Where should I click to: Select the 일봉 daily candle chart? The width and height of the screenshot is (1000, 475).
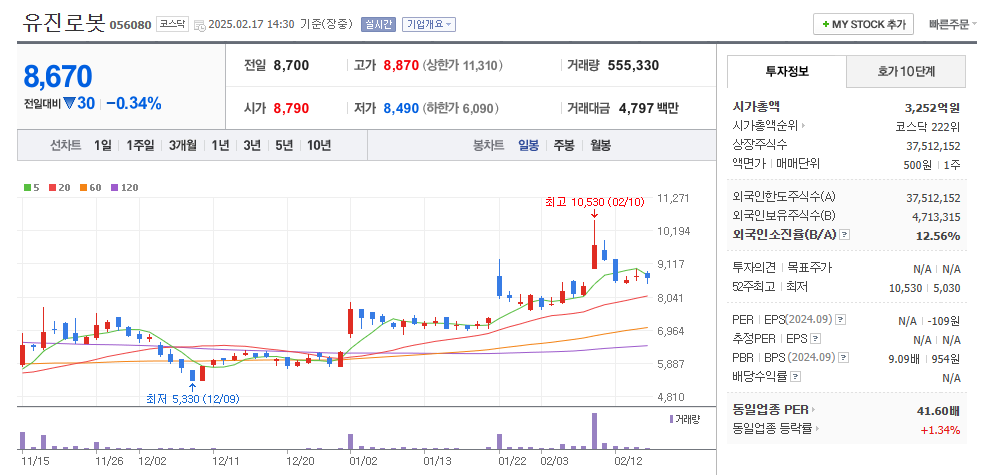click(529, 145)
